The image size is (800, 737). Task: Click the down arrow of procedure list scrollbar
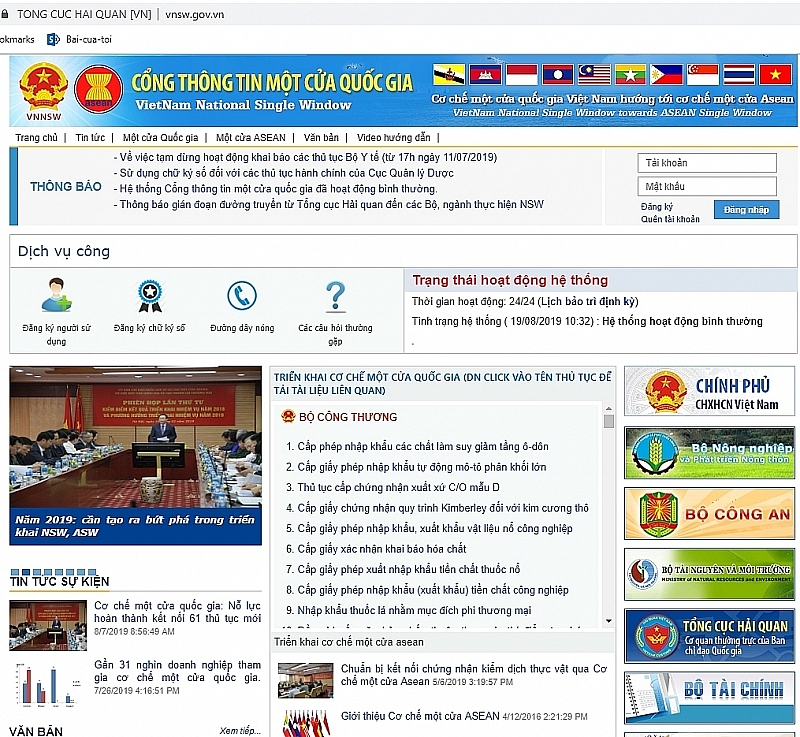point(609,621)
